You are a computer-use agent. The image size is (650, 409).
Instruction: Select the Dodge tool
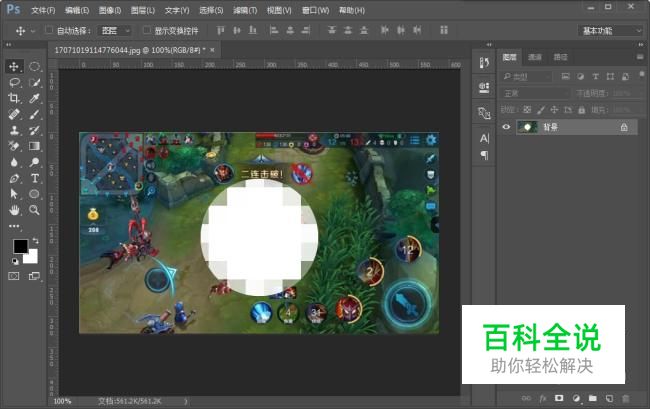34,162
